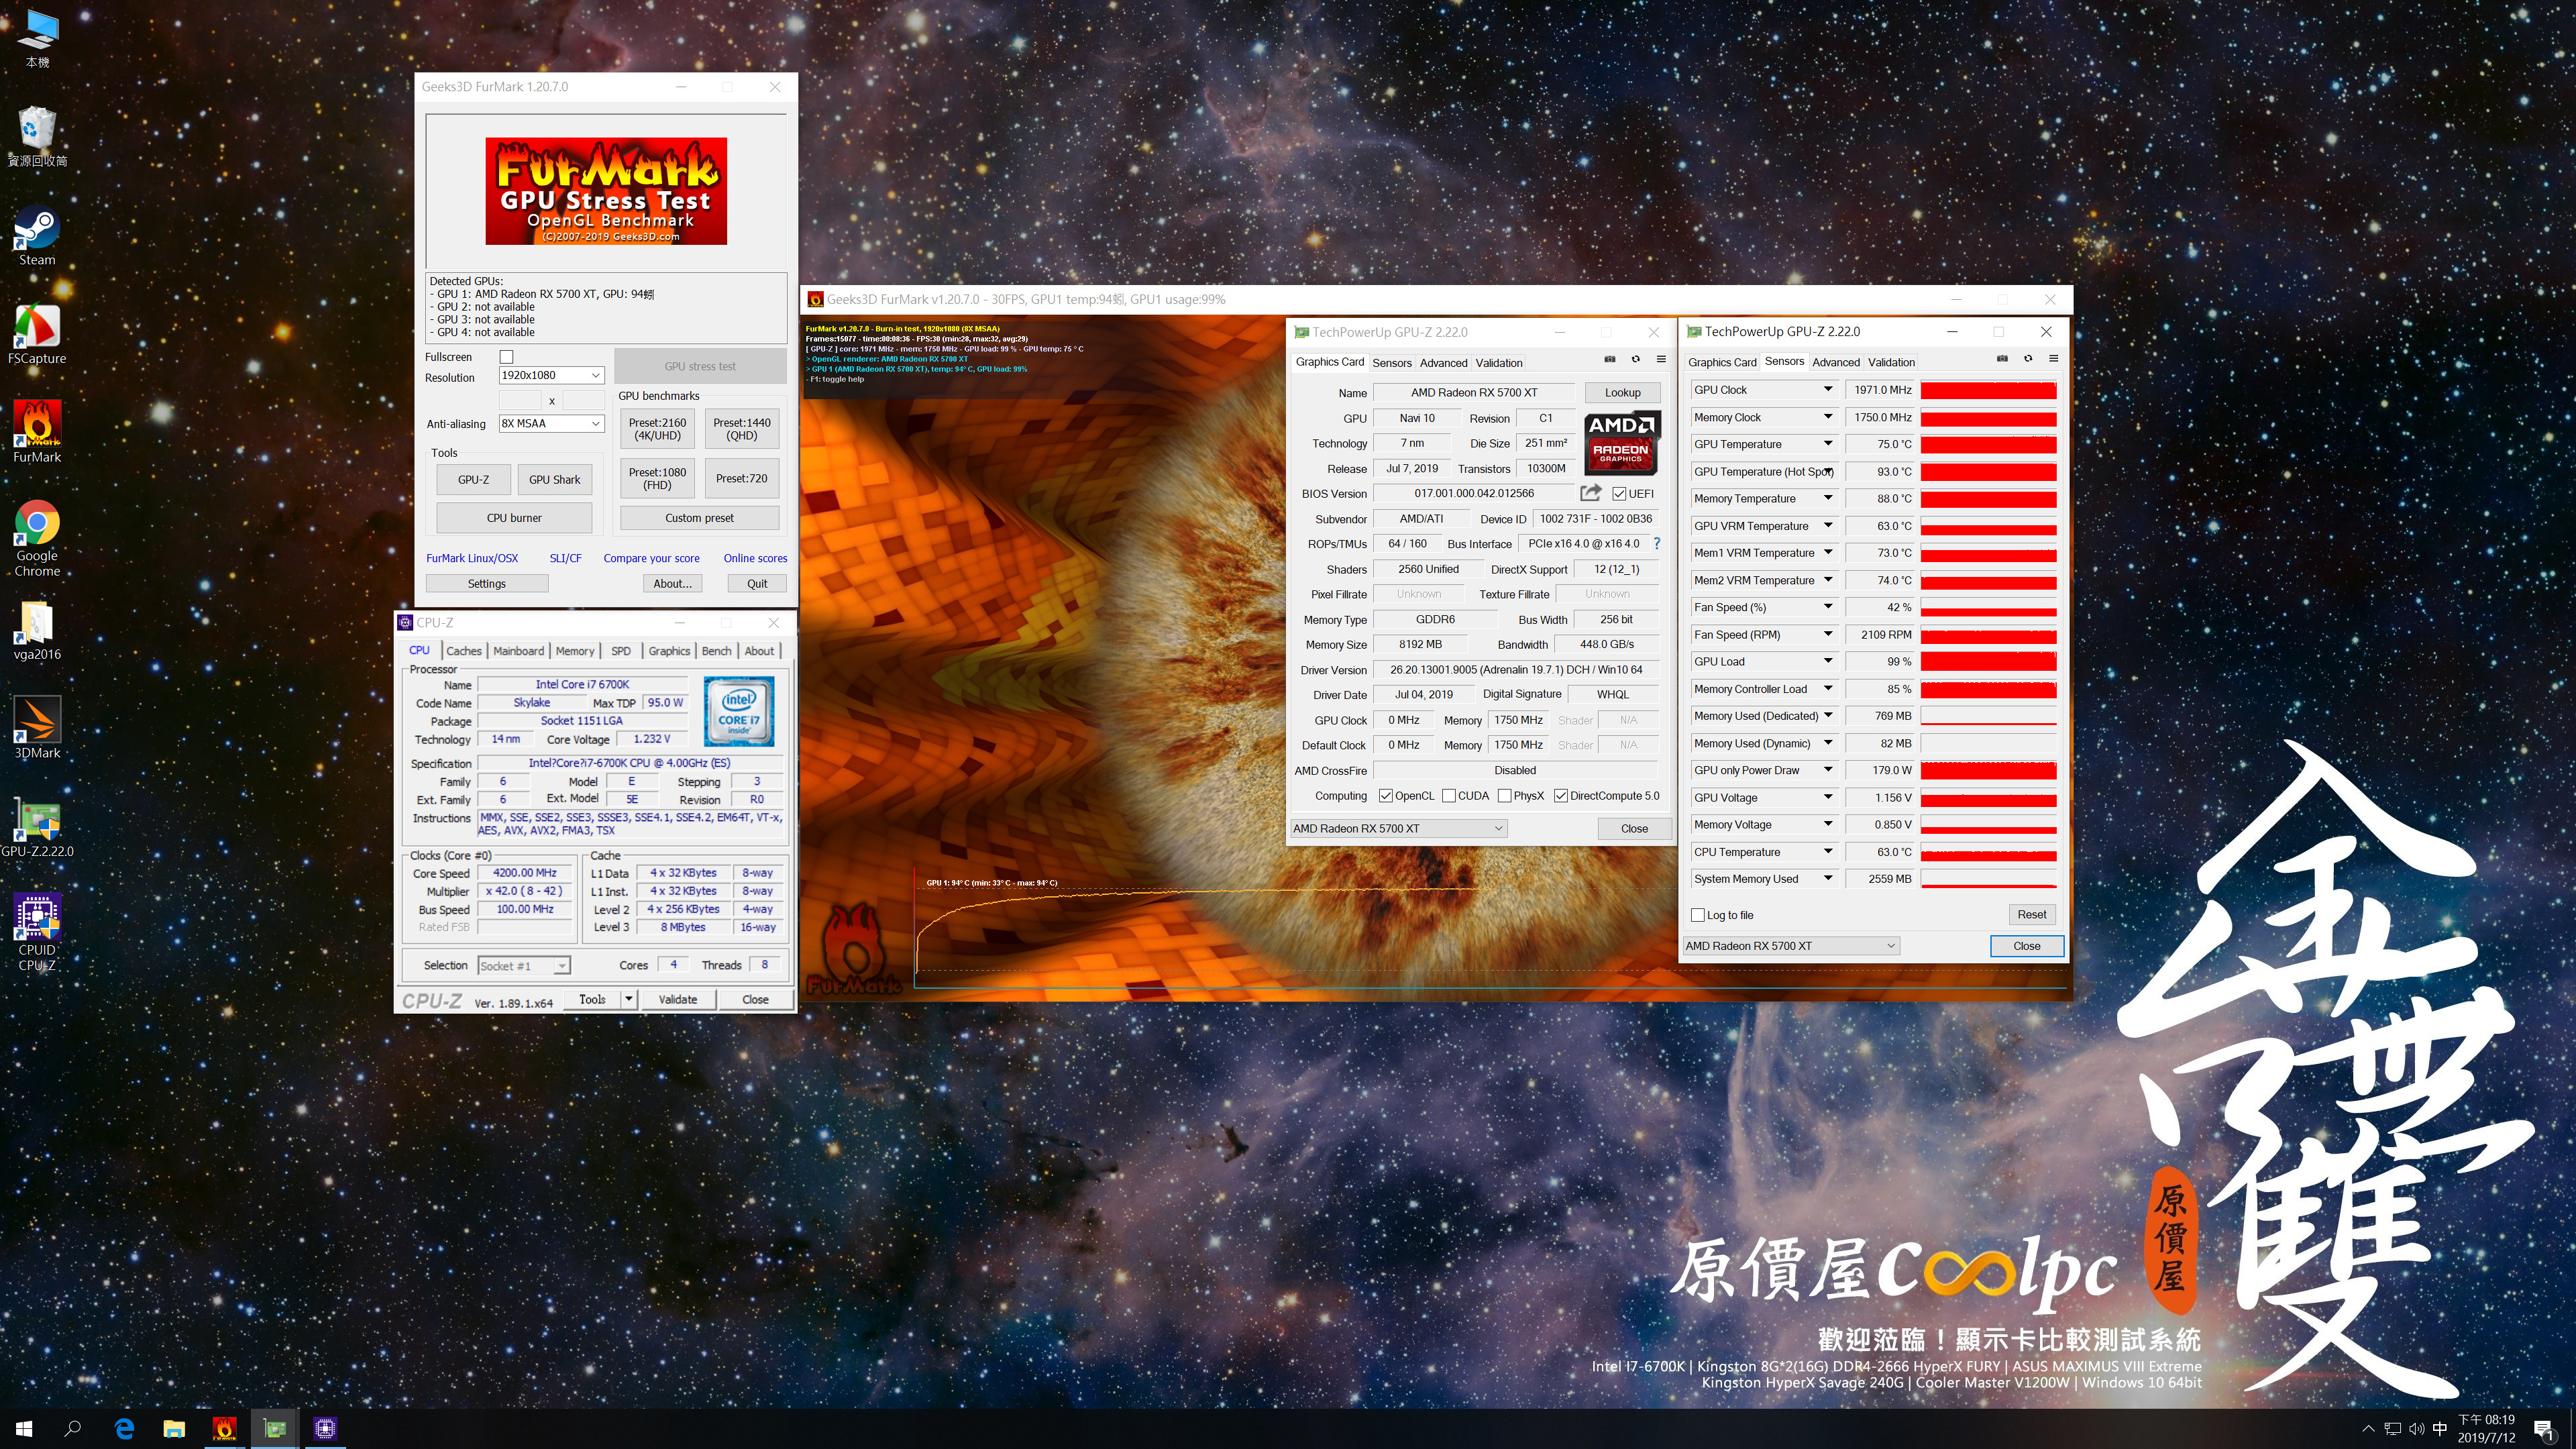Screen dimensions: 2576x1449
Task: Launch the CPUID CPU-Z desktop shortcut
Action: [37, 933]
